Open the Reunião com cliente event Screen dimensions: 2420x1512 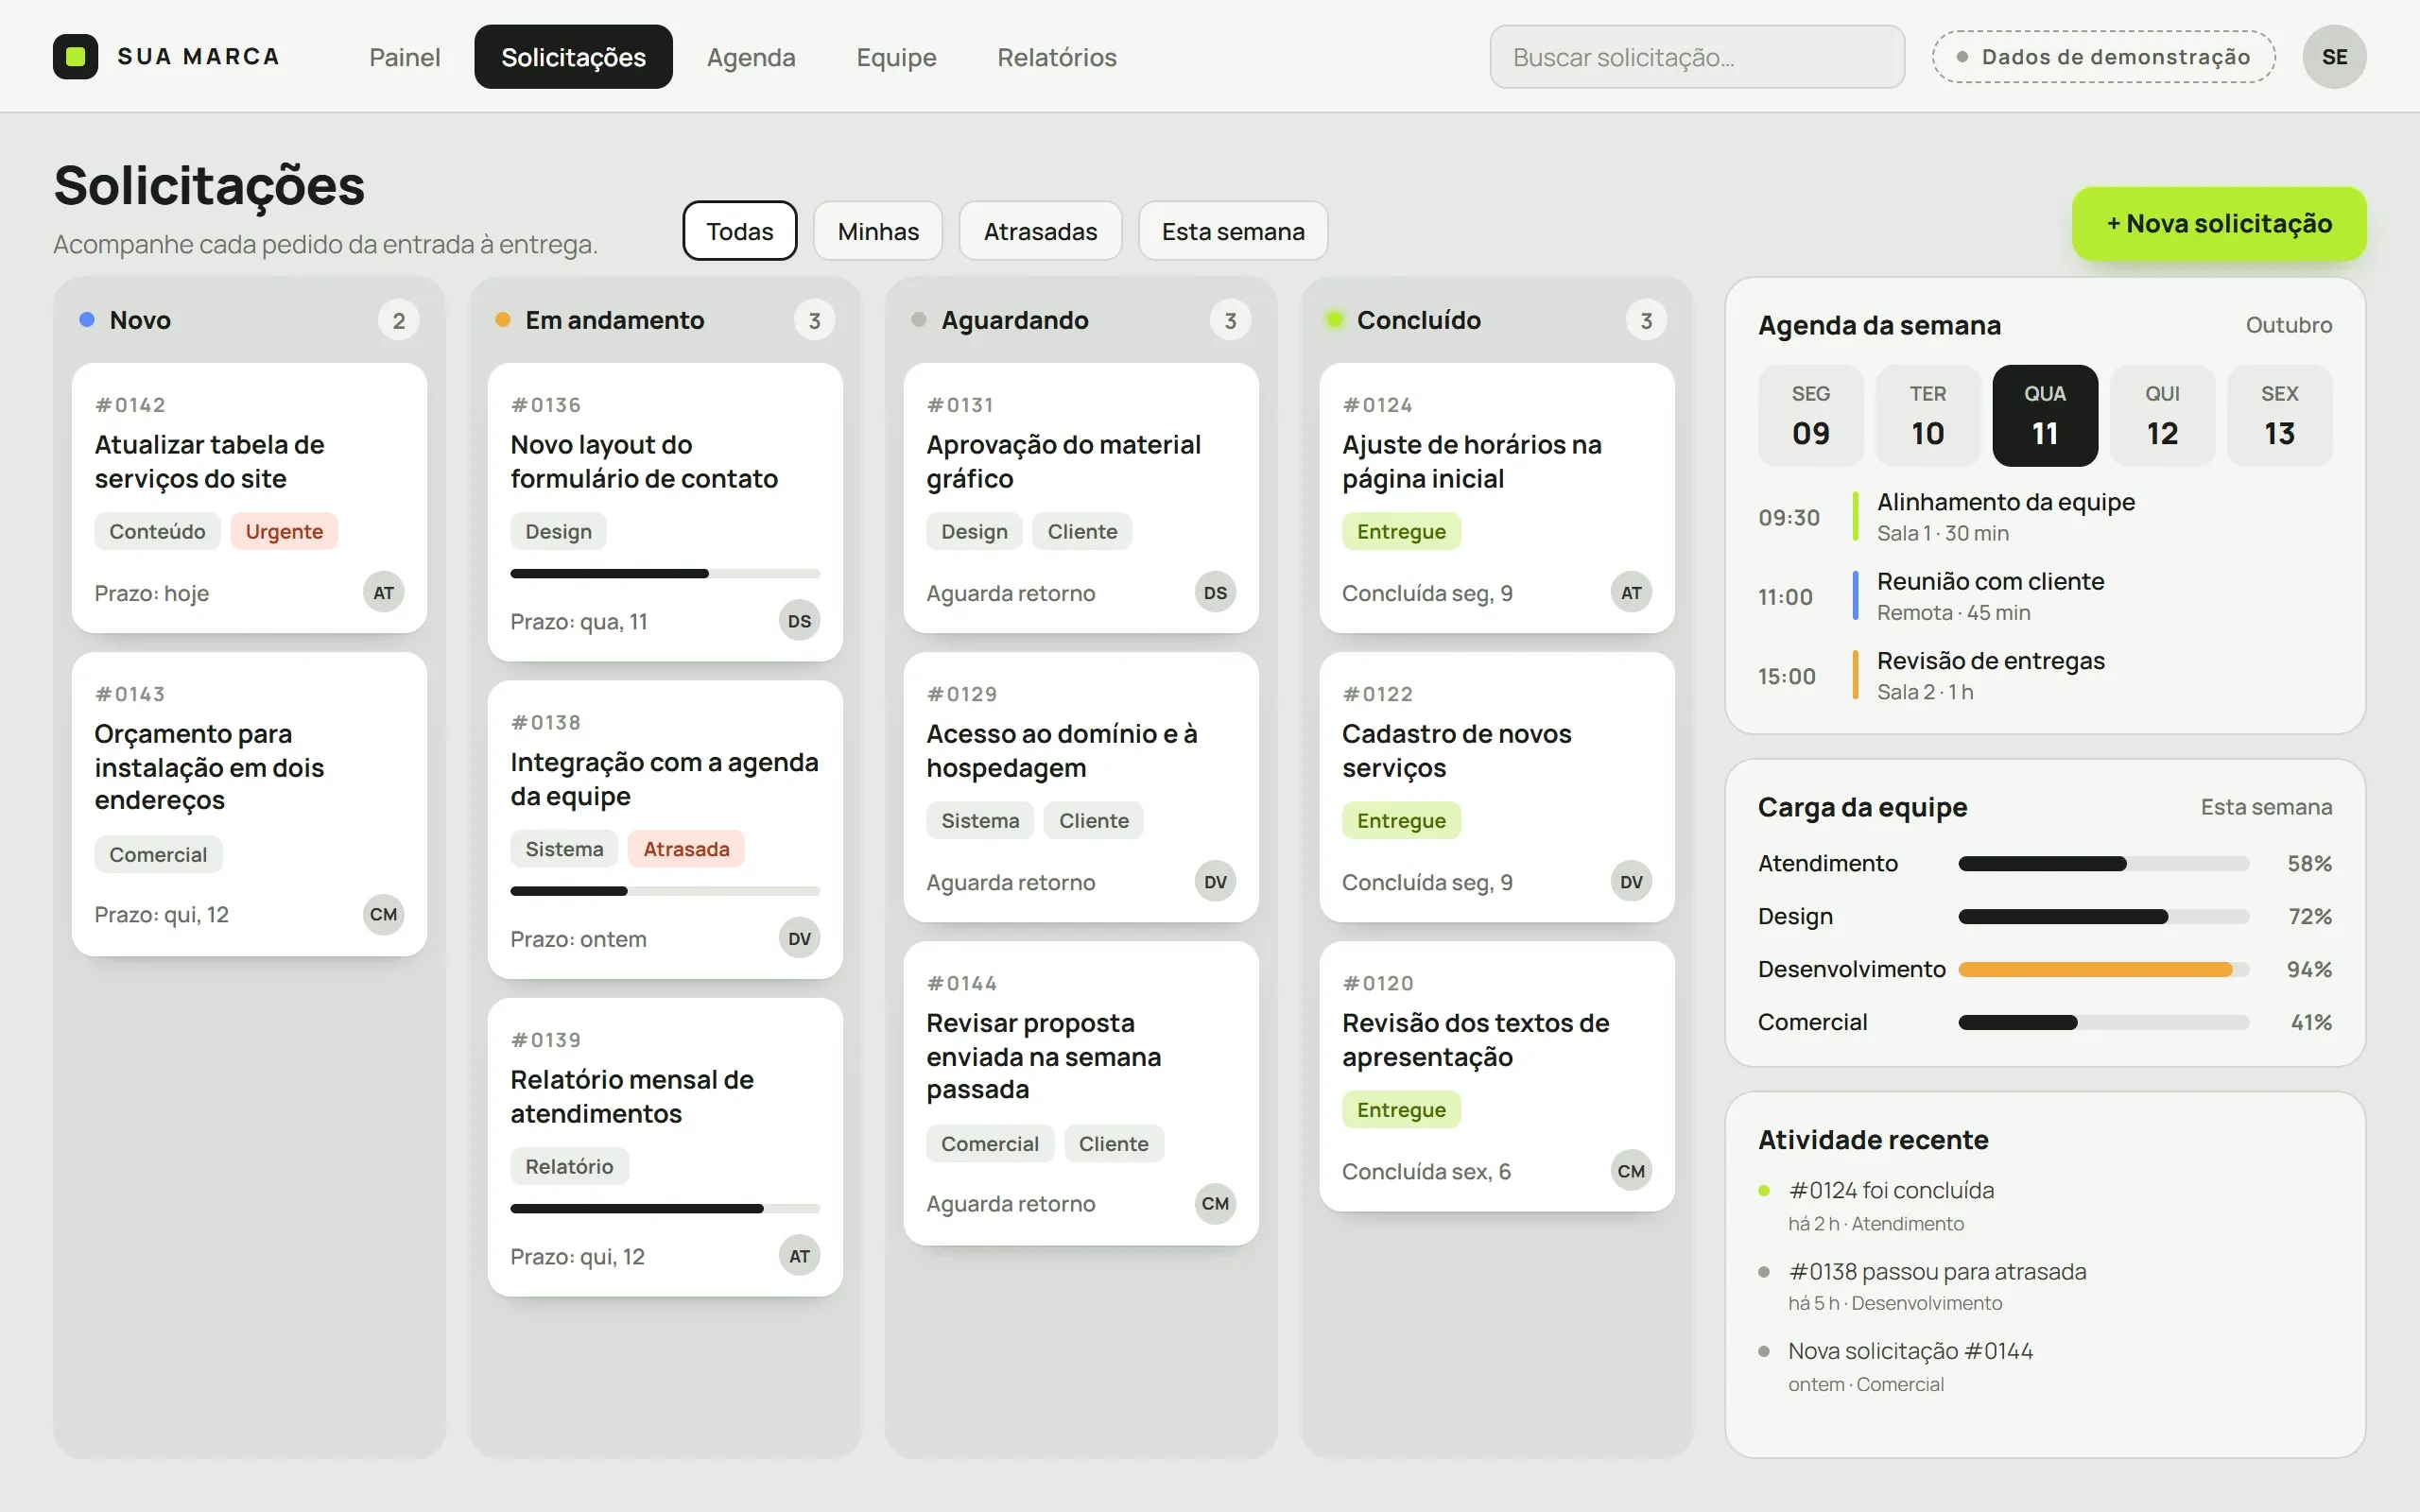[x=2044, y=596]
